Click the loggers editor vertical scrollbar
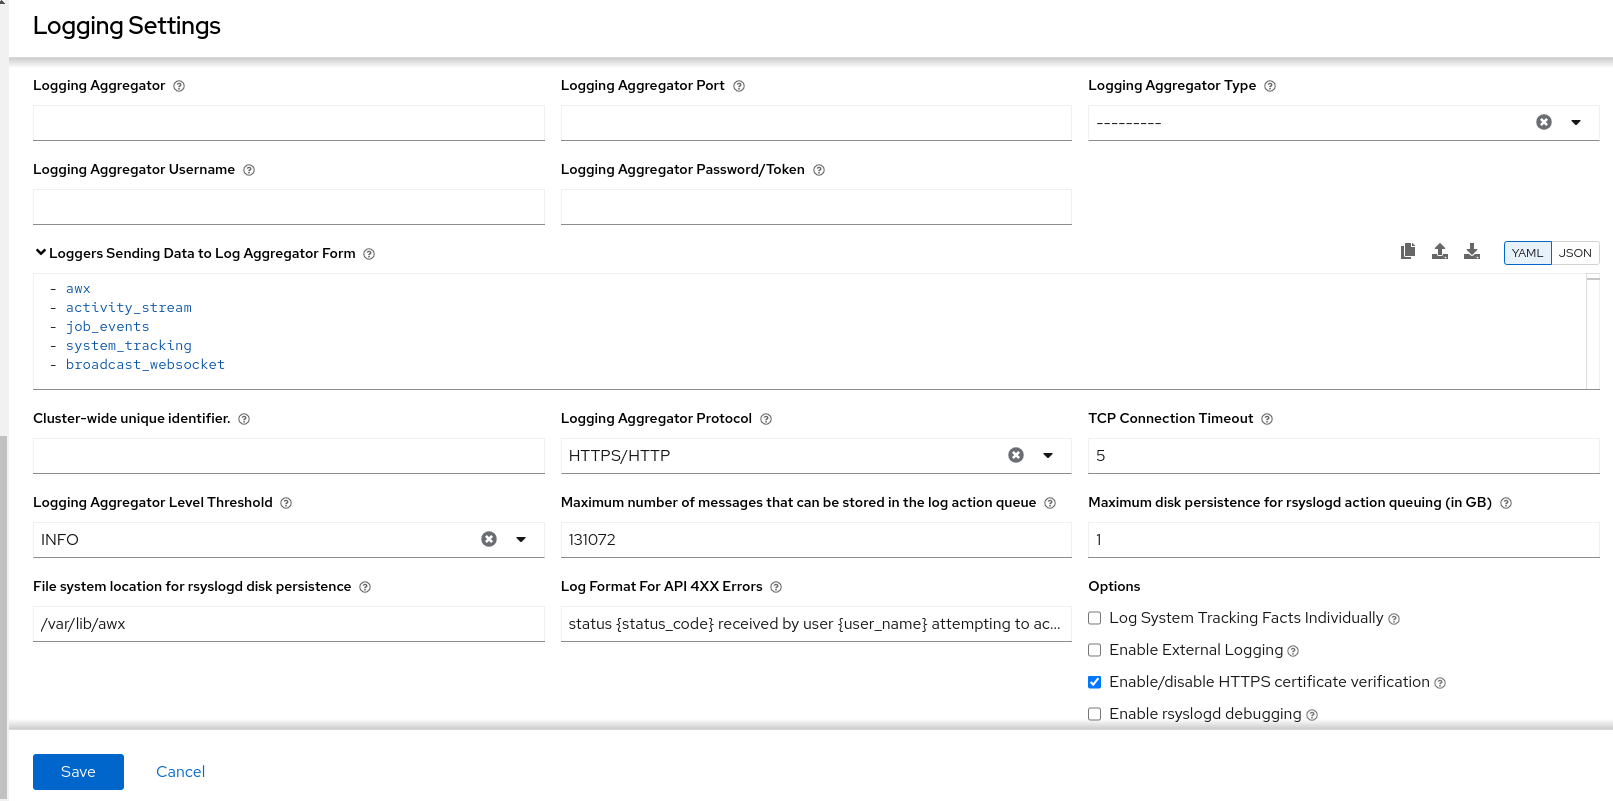 click(1593, 331)
